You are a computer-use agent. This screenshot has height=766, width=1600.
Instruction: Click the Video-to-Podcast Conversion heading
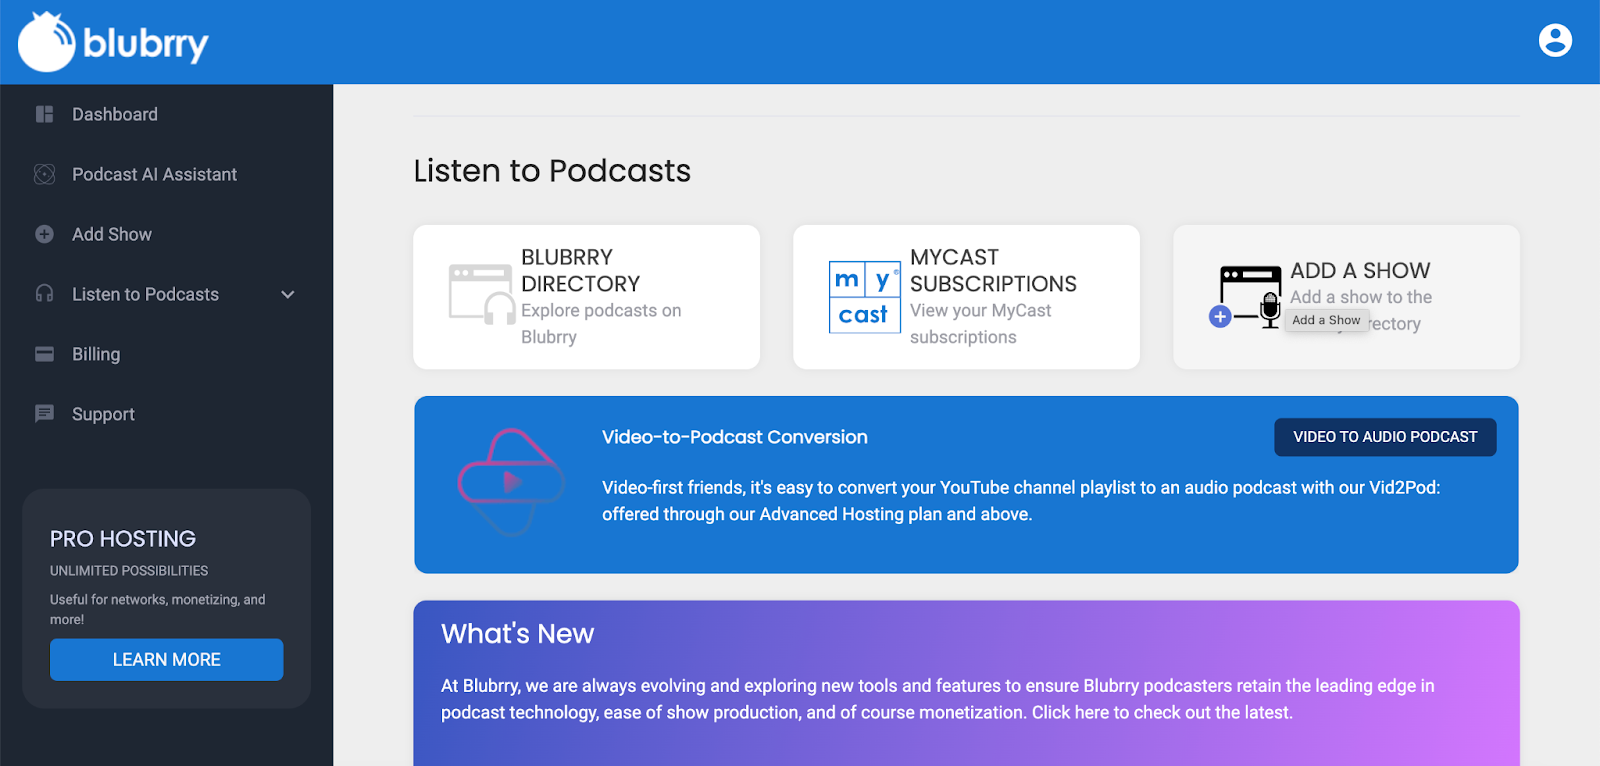click(x=735, y=437)
